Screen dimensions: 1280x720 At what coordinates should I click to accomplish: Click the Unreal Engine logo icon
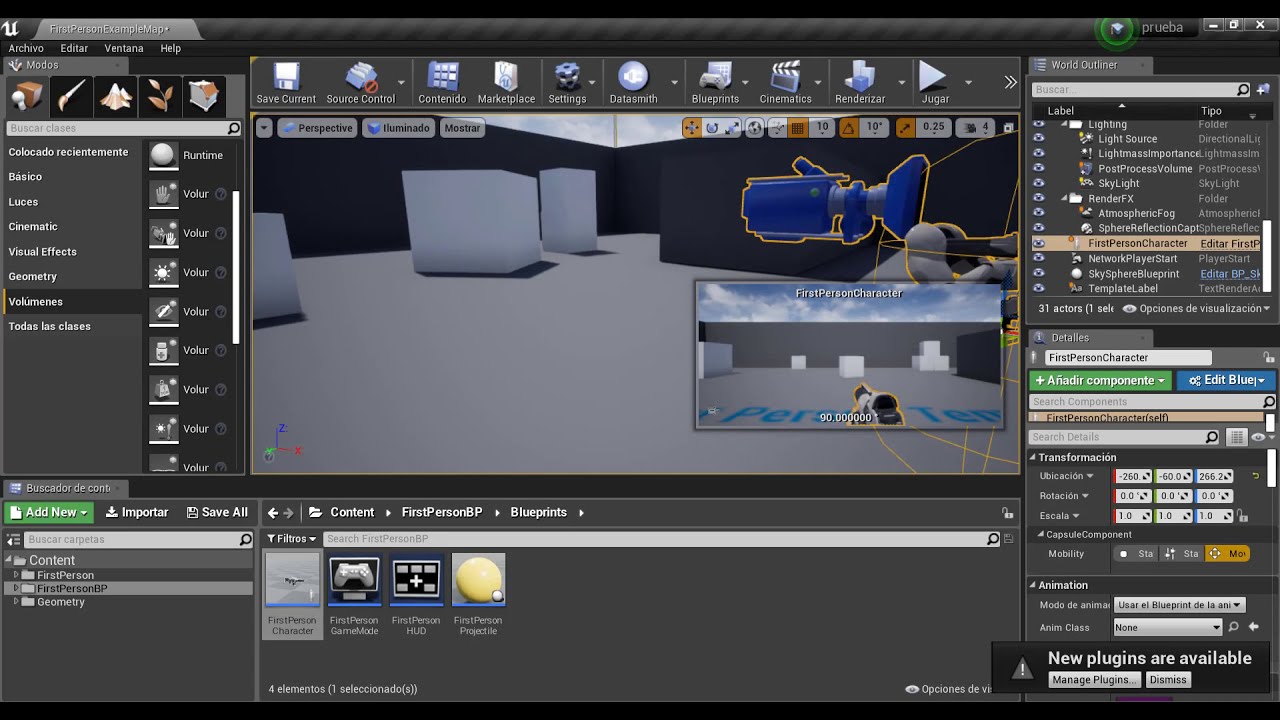[11, 28]
